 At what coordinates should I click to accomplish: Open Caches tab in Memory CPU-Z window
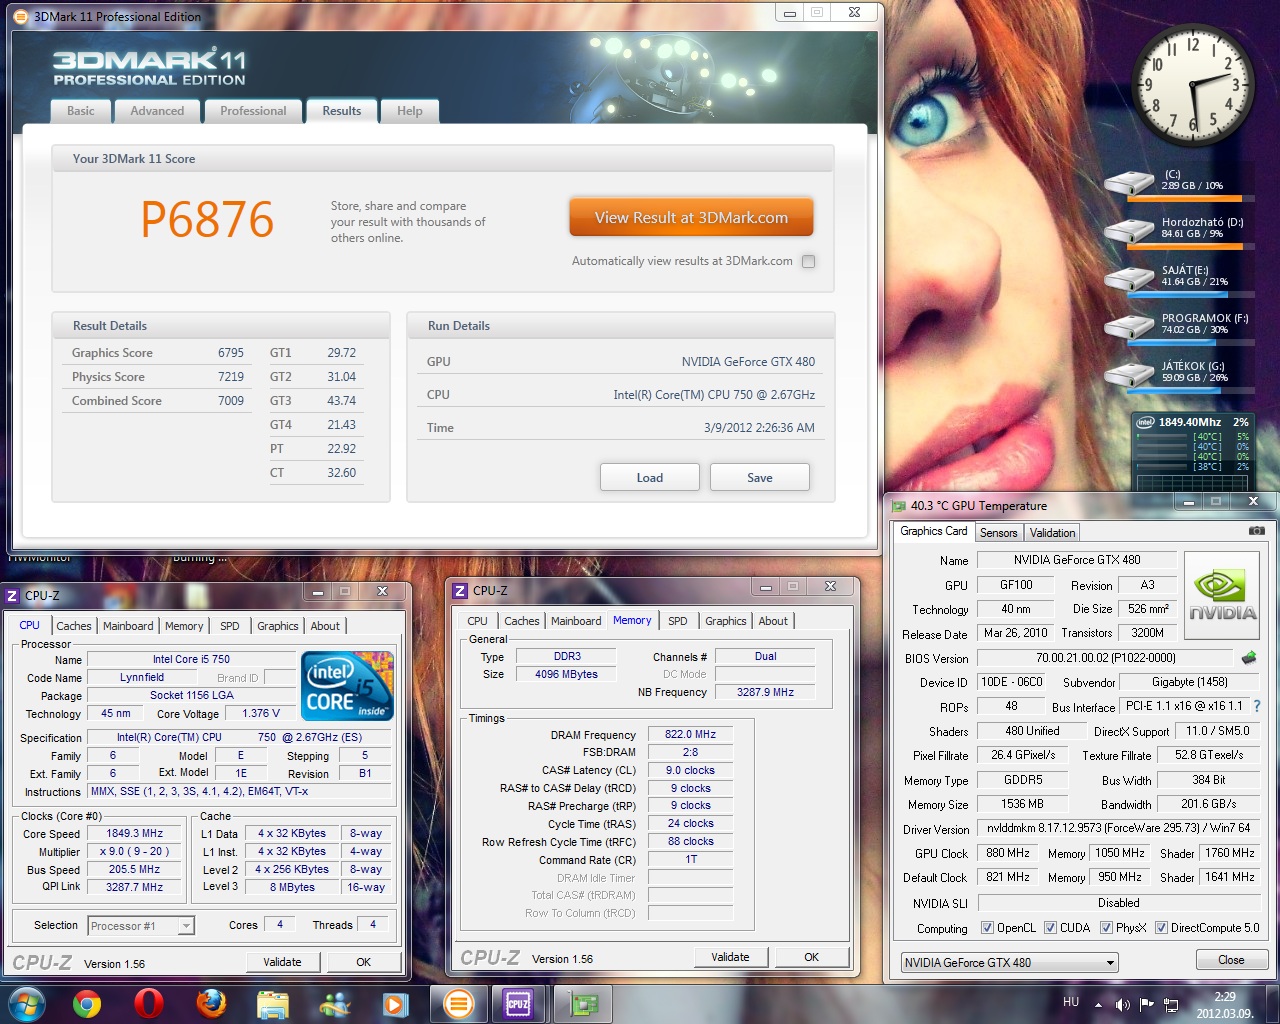(521, 621)
